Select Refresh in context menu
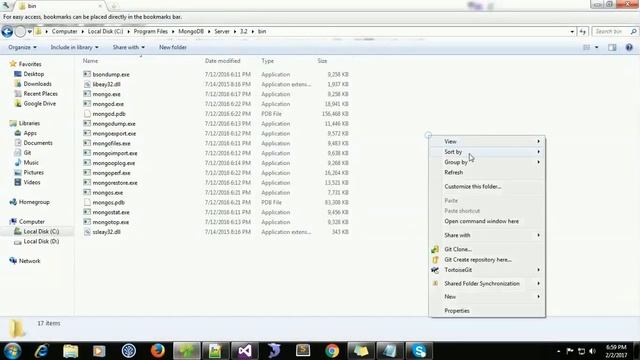 click(x=487, y=172)
